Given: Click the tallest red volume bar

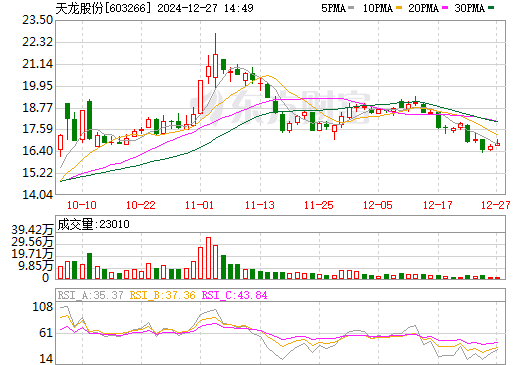Looking at the screenshot, I should pyautogui.click(x=209, y=258).
